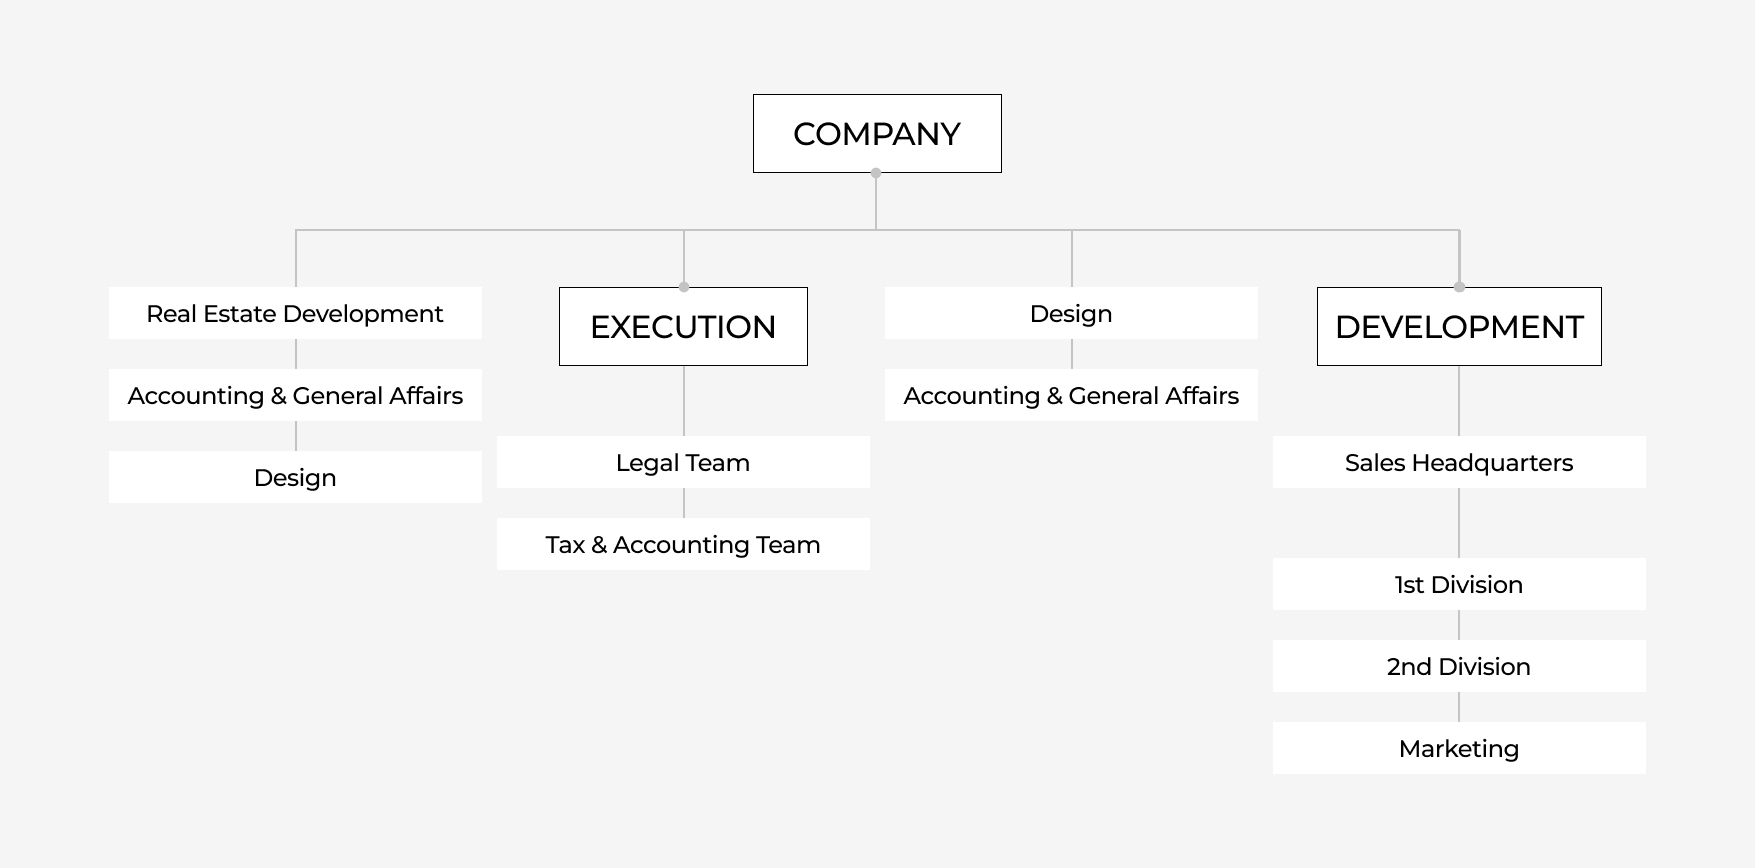This screenshot has height=868, width=1755.
Task: Select the 1st Division node
Action: [1459, 585]
